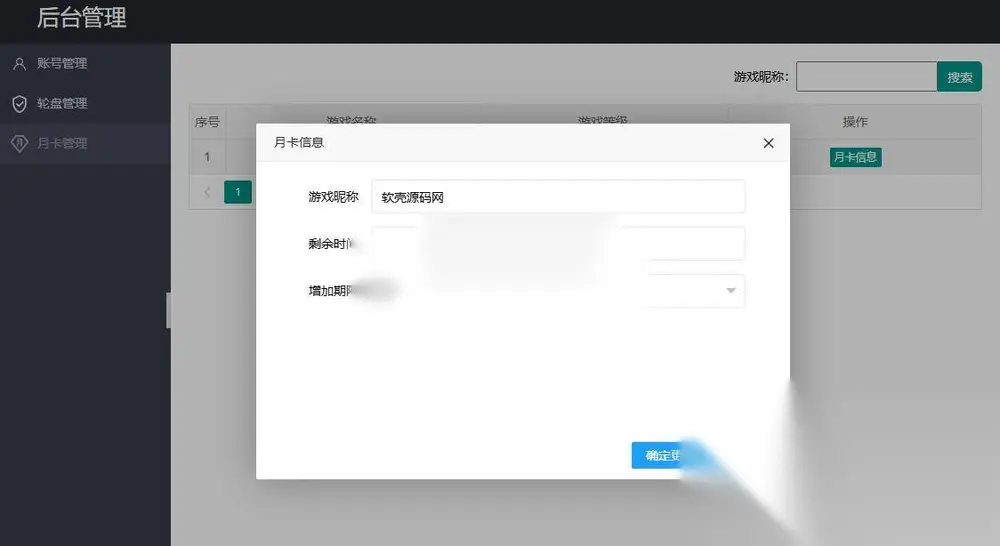Select page 1 in pagination
This screenshot has height=546, width=1000.
coord(238,192)
